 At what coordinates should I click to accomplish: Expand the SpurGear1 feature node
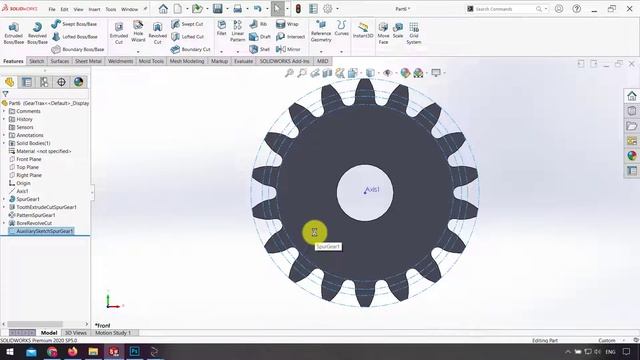(x=4, y=199)
